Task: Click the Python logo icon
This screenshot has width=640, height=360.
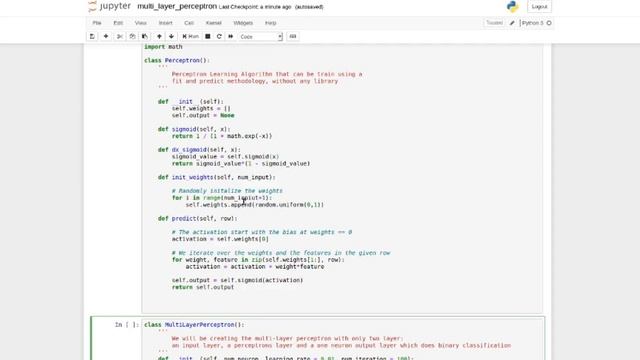Action: [512, 7]
